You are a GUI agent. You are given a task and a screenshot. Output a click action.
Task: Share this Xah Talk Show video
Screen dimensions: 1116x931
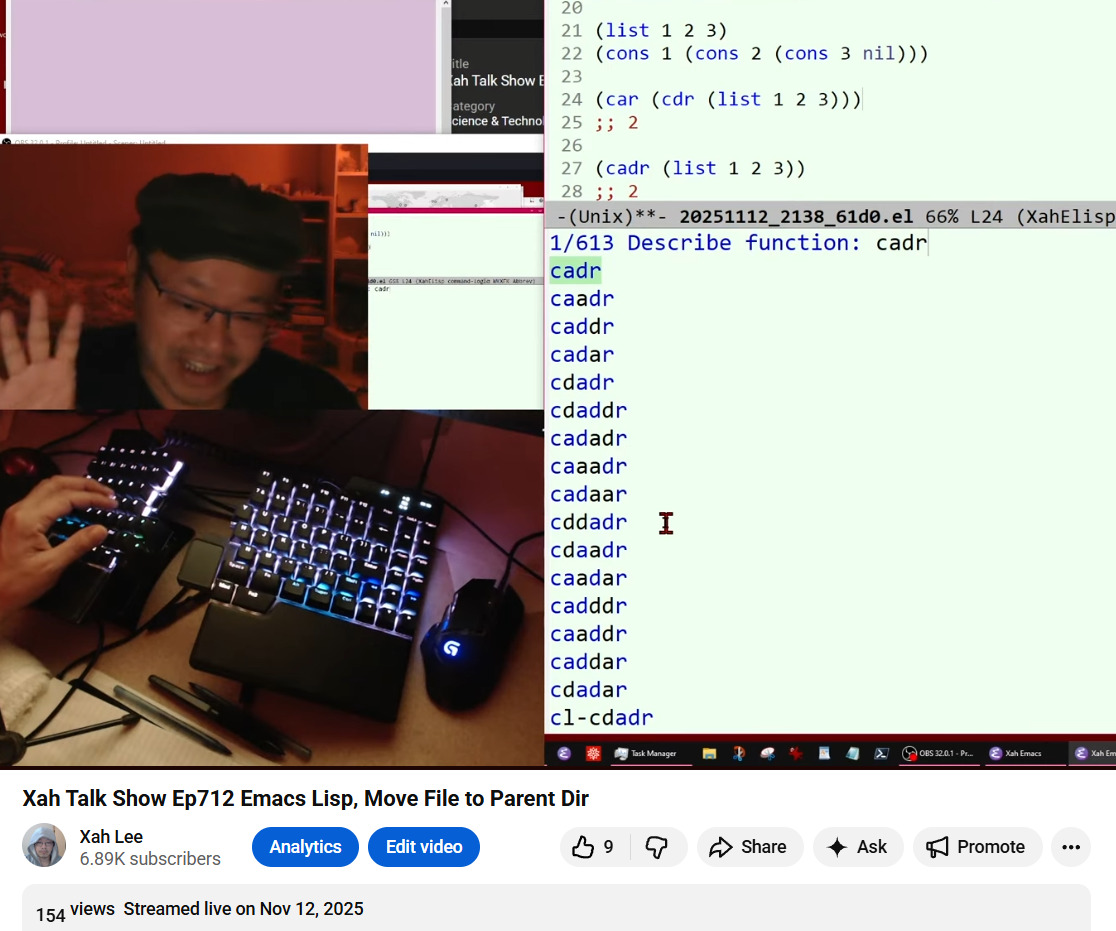pos(749,847)
